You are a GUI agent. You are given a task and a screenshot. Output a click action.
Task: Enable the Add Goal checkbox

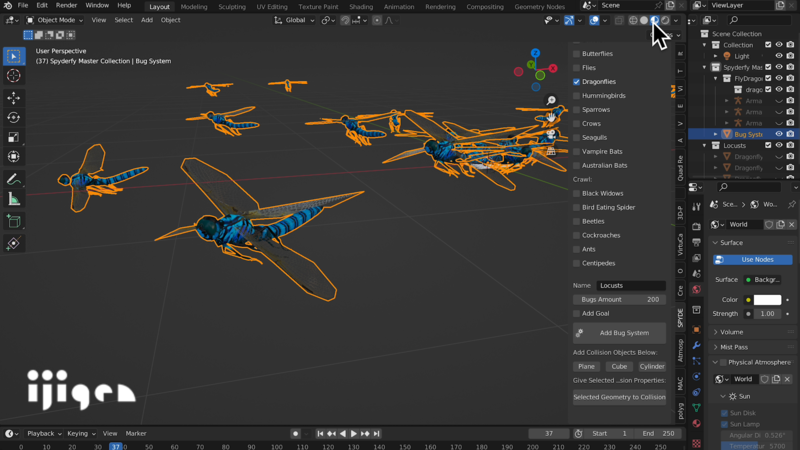[577, 313]
